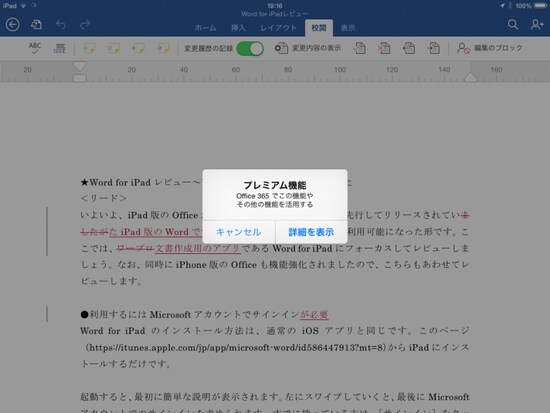Select the first-line indent marker on ruler
This screenshot has width=550, height=413.
(x=80, y=66)
